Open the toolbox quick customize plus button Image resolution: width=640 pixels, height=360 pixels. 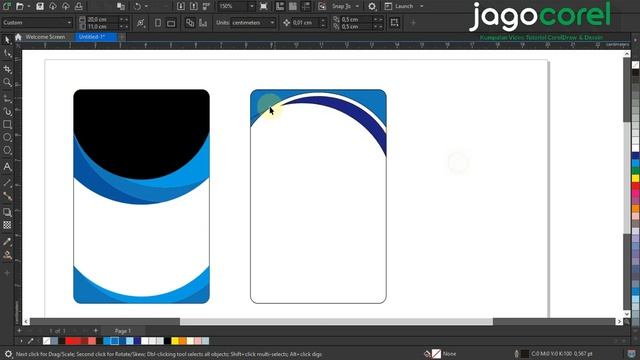pos(7,273)
